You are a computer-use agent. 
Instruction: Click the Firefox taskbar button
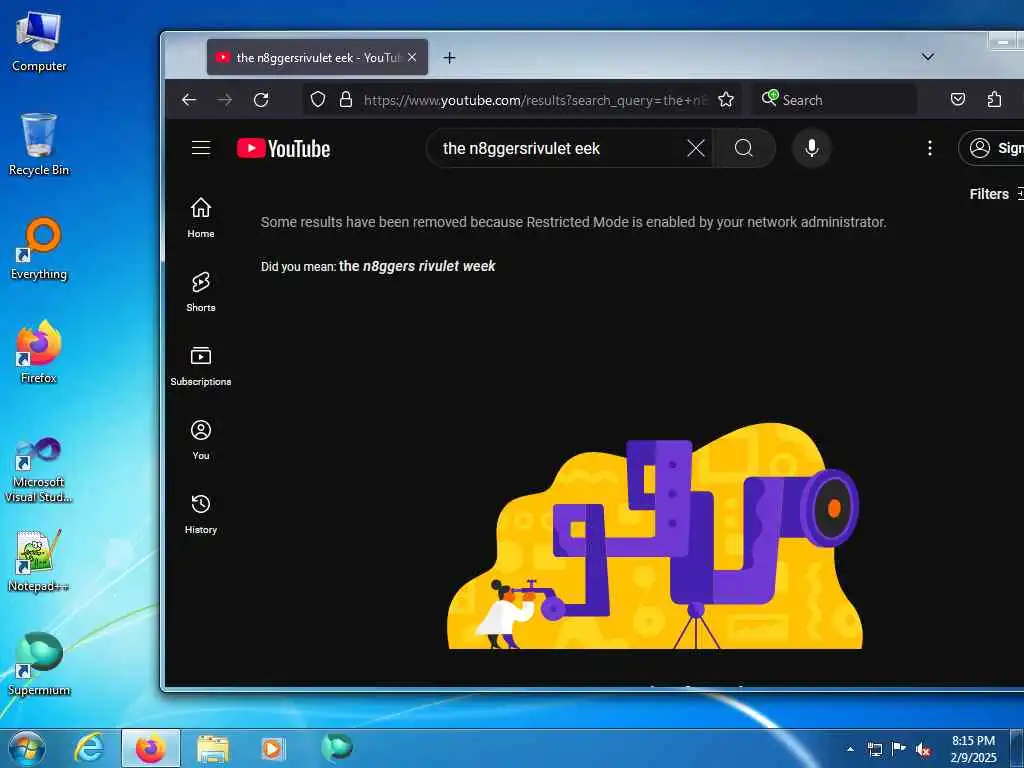pos(150,748)
